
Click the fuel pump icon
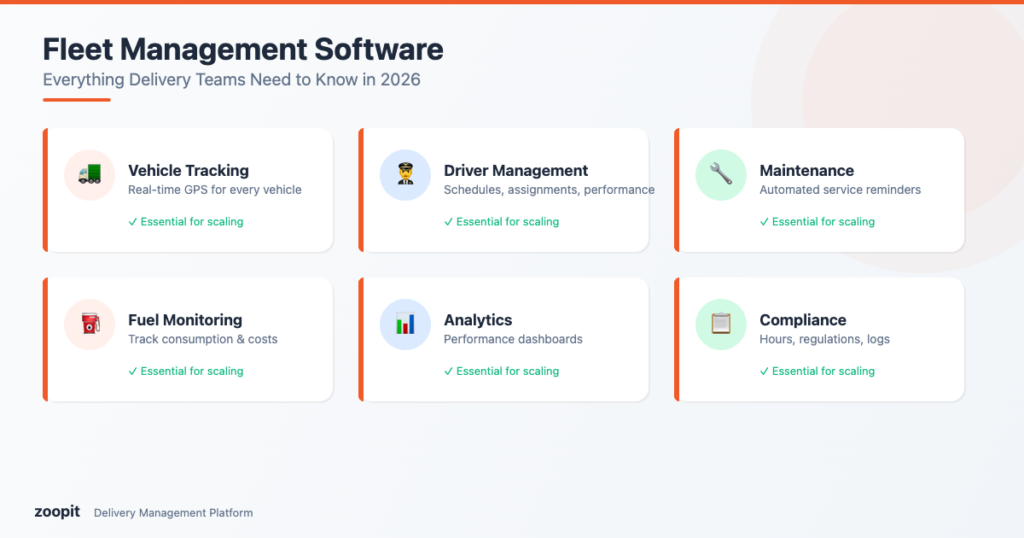tap(89, 324)
